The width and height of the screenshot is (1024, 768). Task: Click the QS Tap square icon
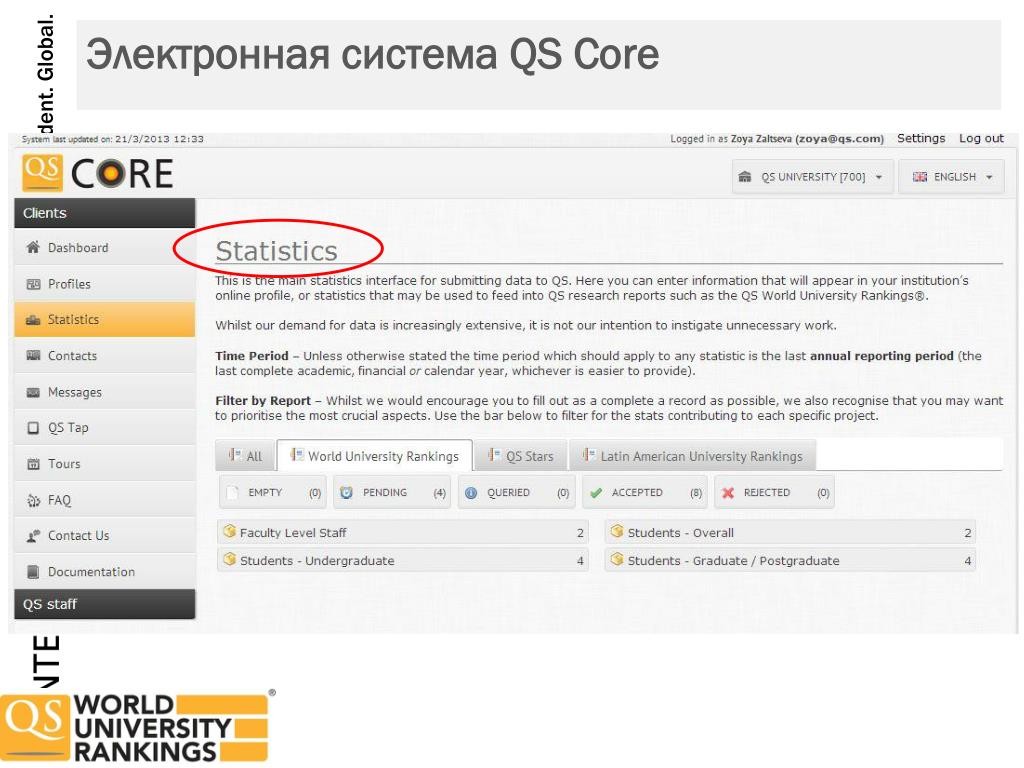pos(33,428)
